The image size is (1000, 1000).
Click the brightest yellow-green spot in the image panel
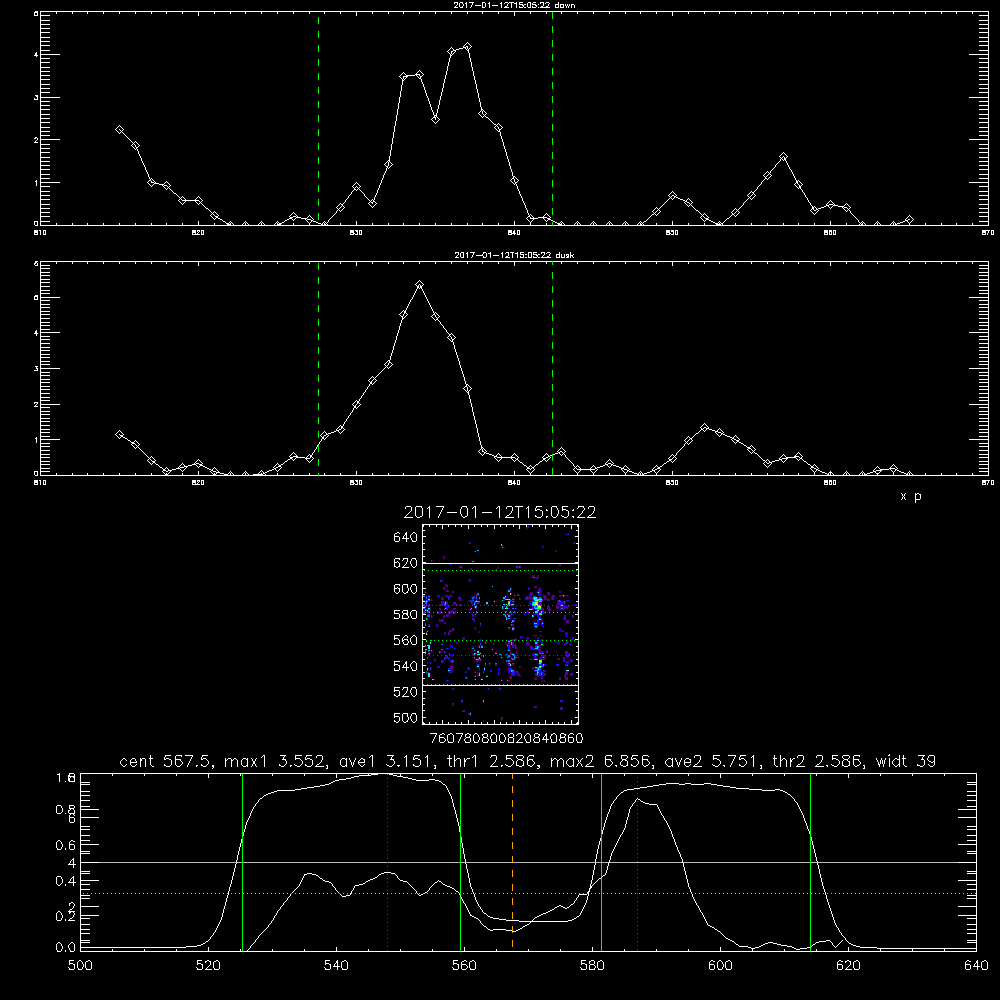537,602
